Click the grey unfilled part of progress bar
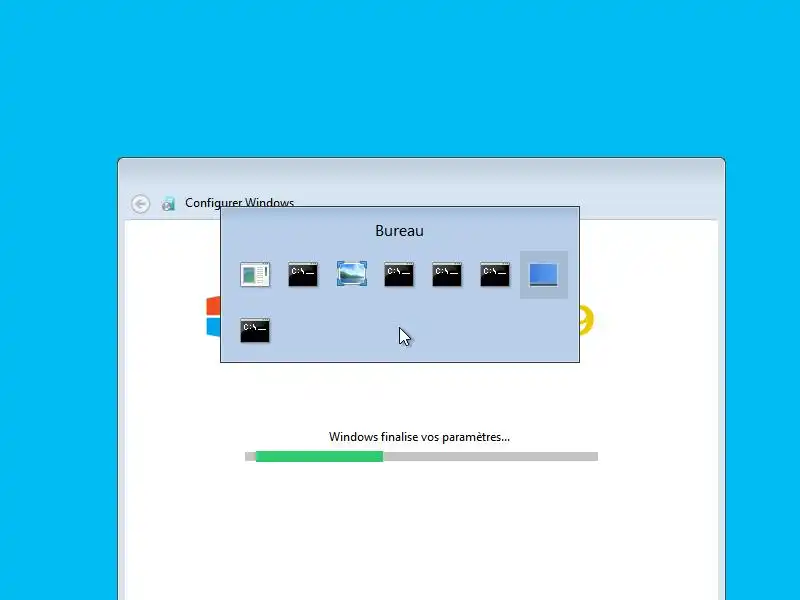800x600 pixels. click(490, 456)
